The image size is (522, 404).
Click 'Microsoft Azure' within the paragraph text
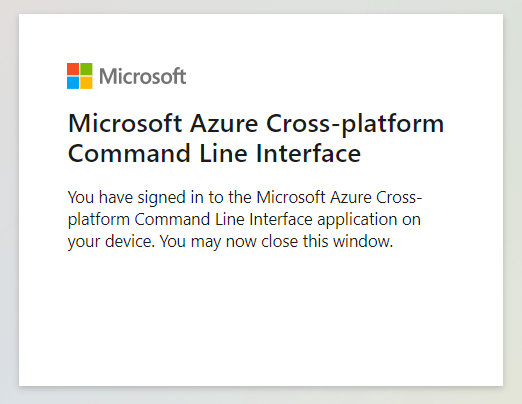[x=314, y=197]
